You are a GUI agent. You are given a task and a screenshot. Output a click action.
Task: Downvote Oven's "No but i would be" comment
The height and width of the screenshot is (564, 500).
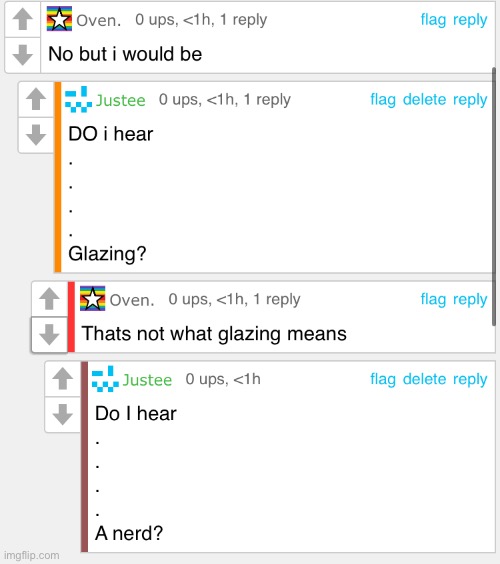coord(23,55)
